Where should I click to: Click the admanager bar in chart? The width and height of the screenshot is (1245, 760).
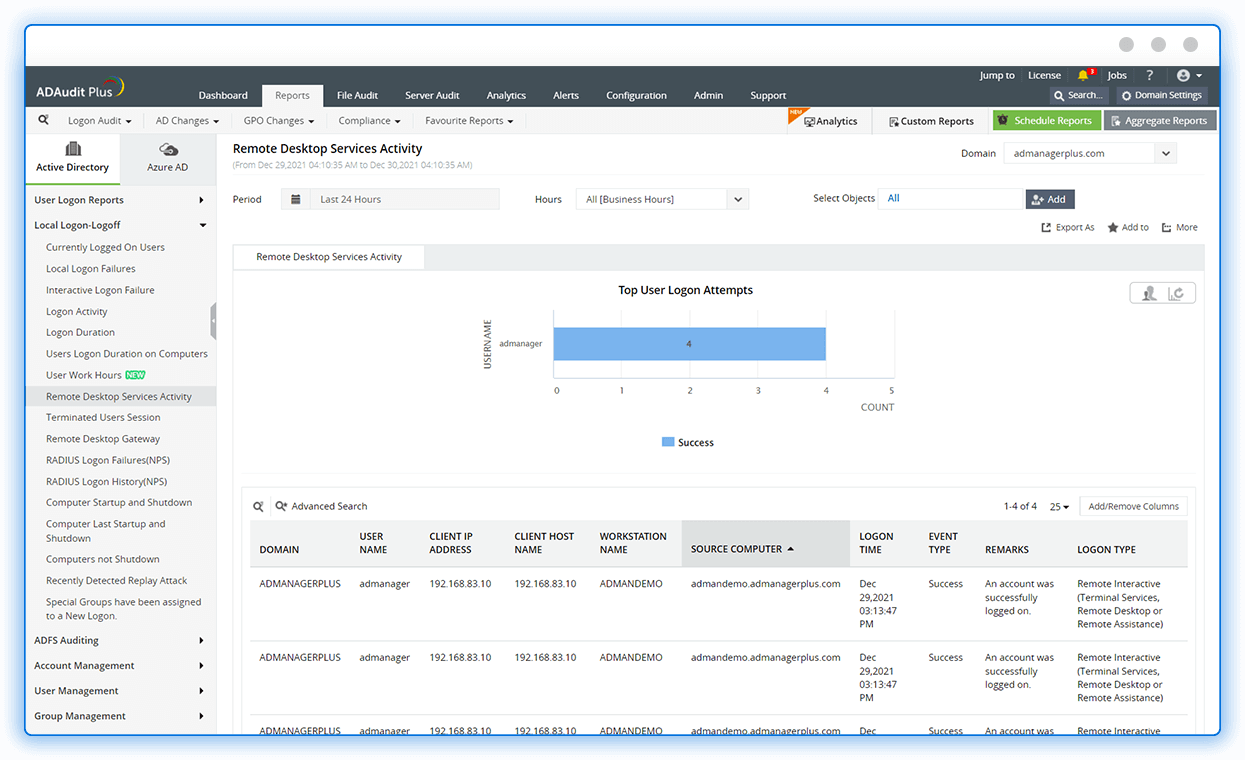(689, 344)
